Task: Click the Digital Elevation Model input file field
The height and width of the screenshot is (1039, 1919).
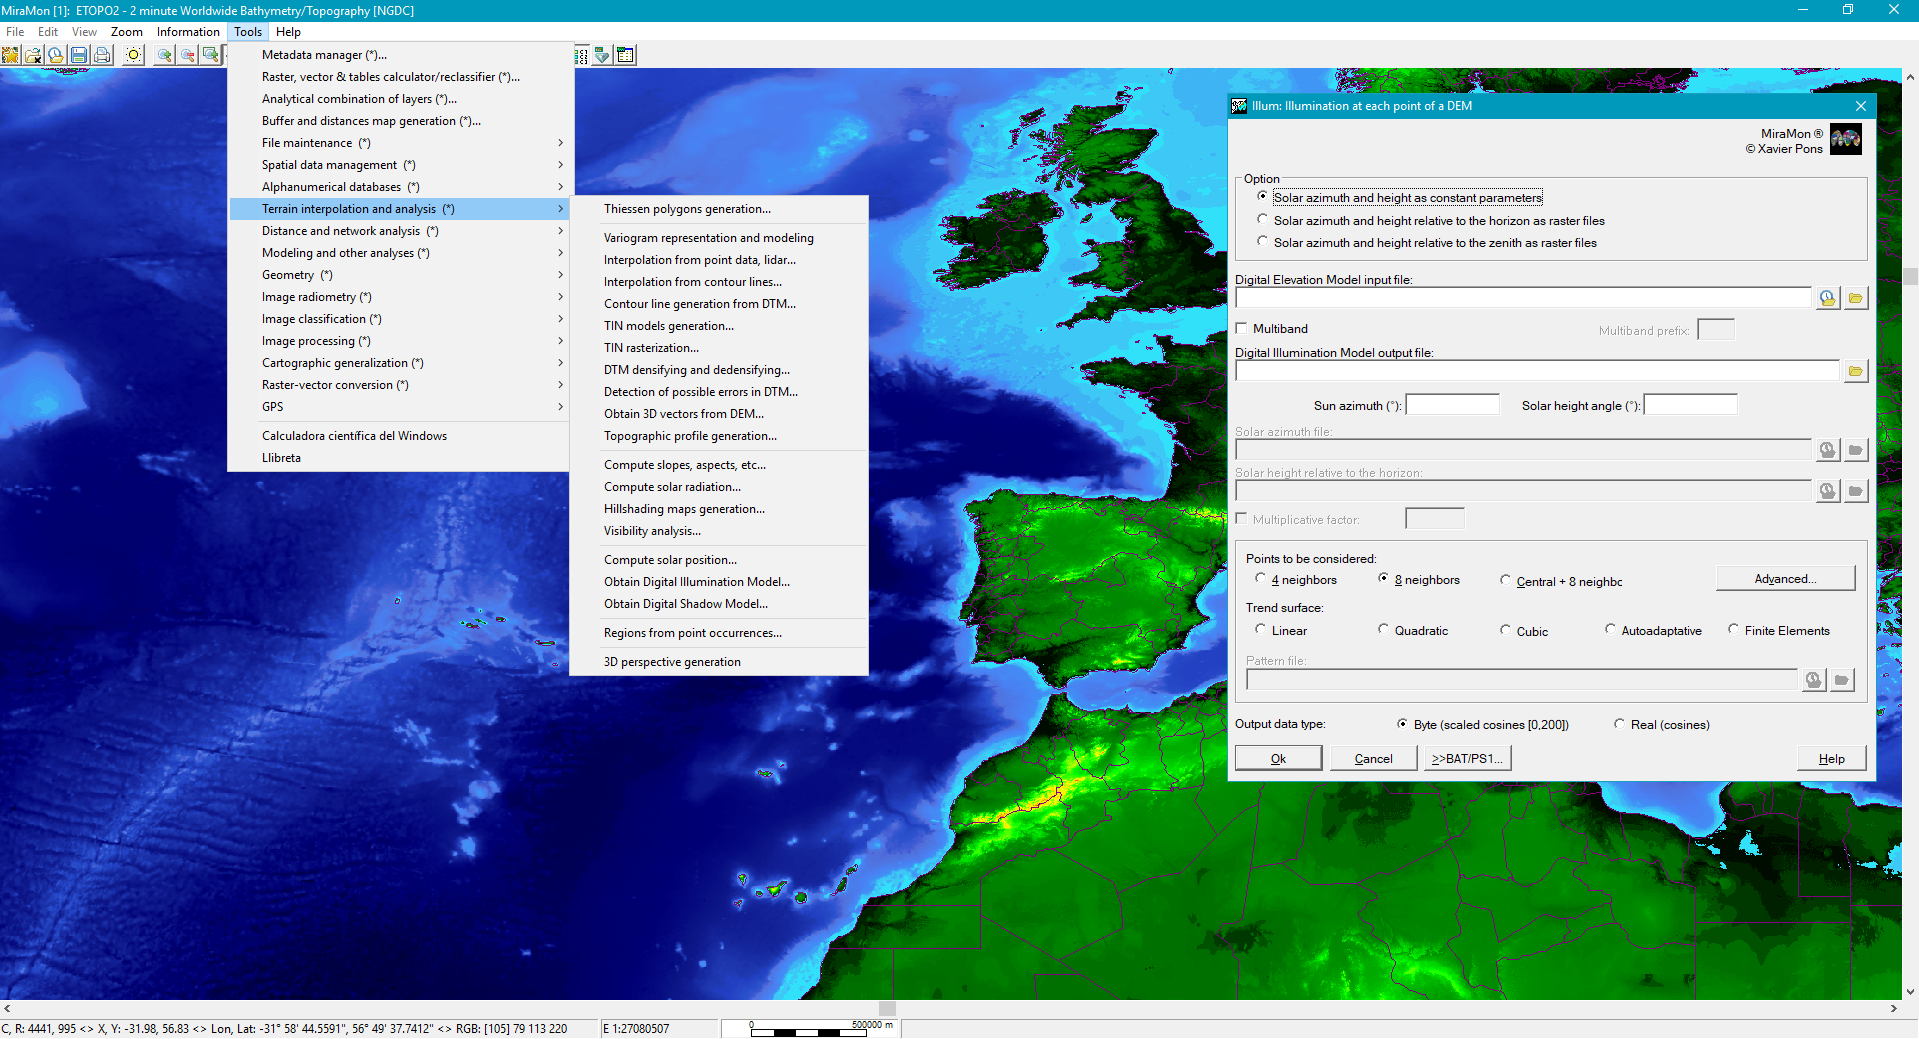Action: coord(1523,298)
